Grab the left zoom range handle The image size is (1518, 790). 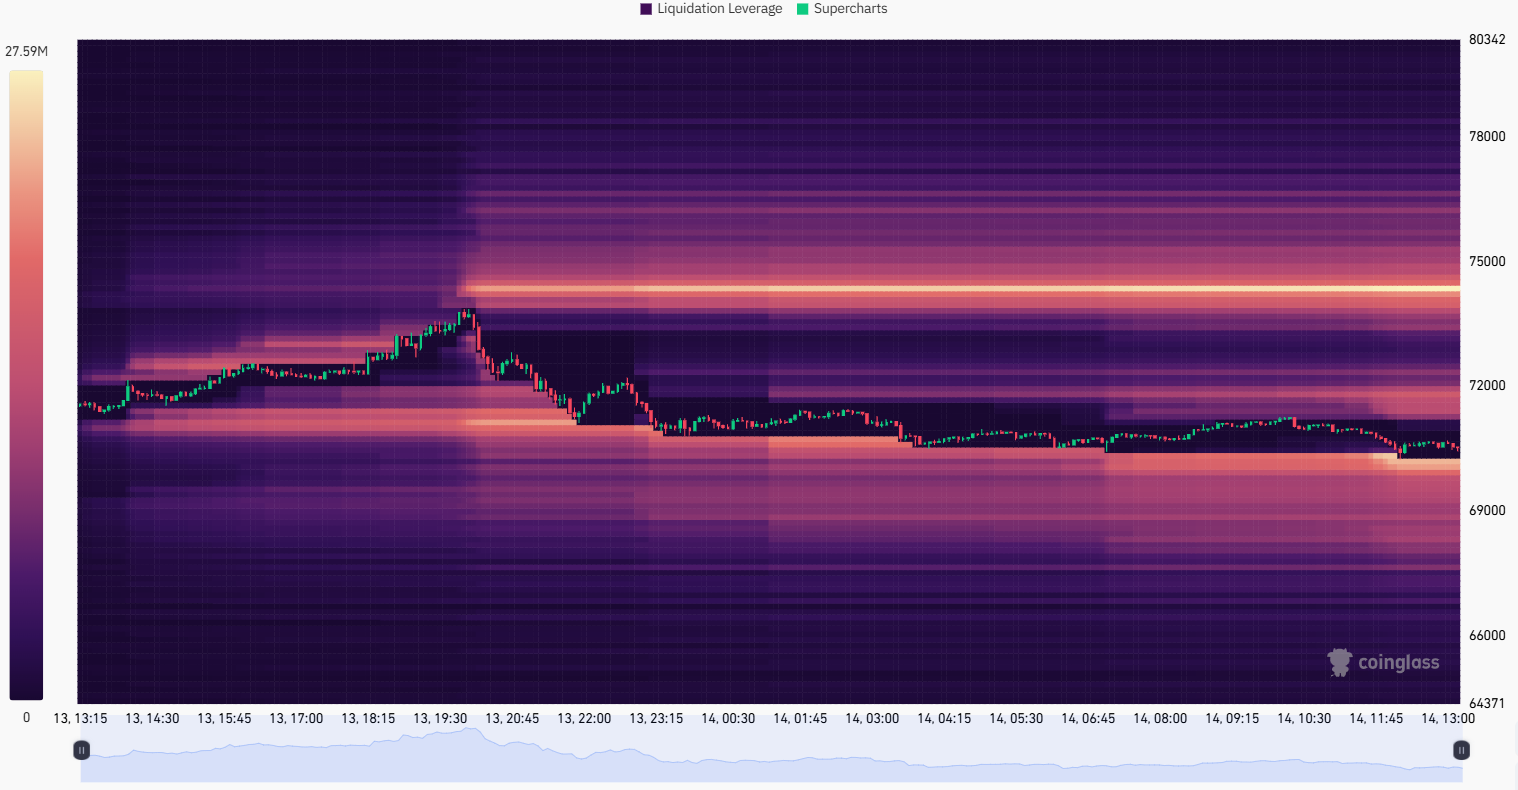click(82, 750)
